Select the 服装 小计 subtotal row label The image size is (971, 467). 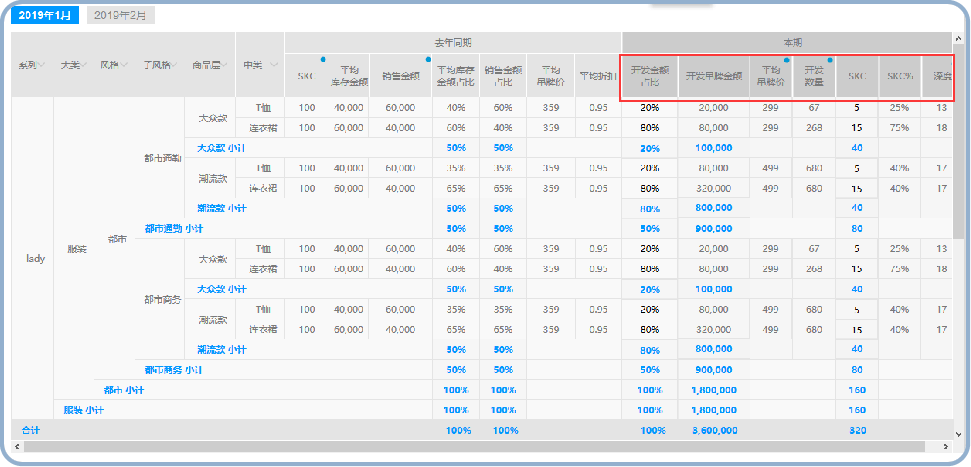[x=83, y=410]
